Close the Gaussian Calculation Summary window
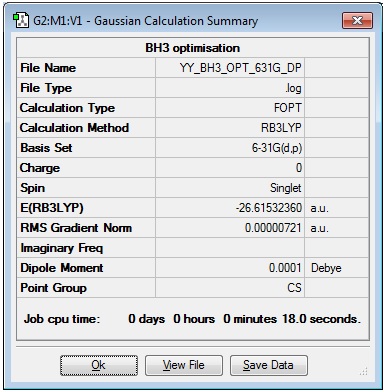Viewport: 384px width, 392px height. 357,21
